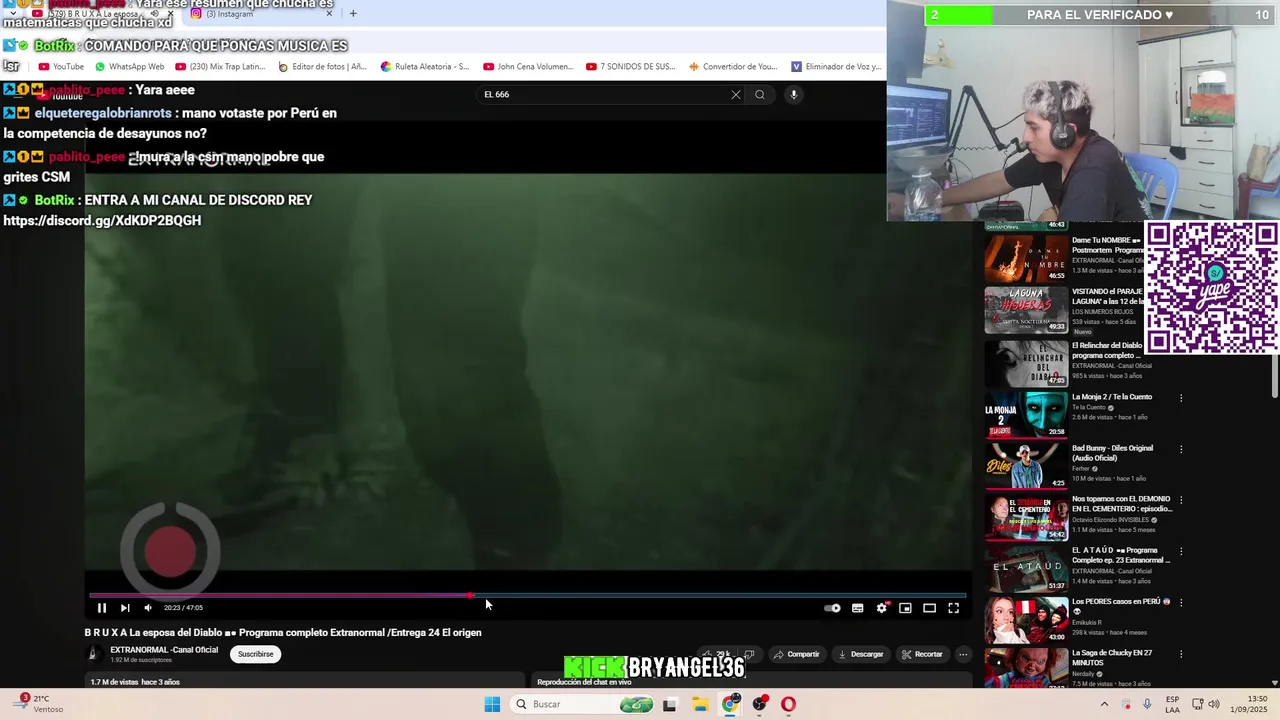Open options menu for La Monja 2
The height and width of the screenshot is (720, 1280).
[1181, 398]
